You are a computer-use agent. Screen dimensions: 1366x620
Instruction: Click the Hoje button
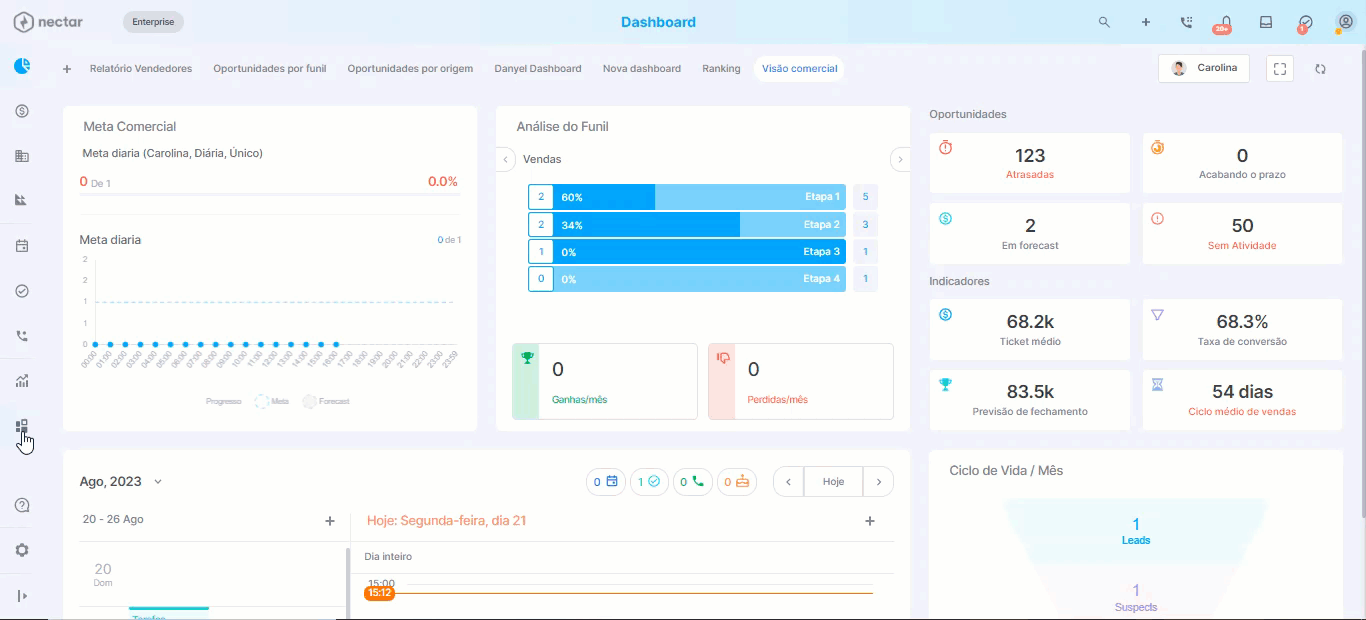tap(834, 481)
